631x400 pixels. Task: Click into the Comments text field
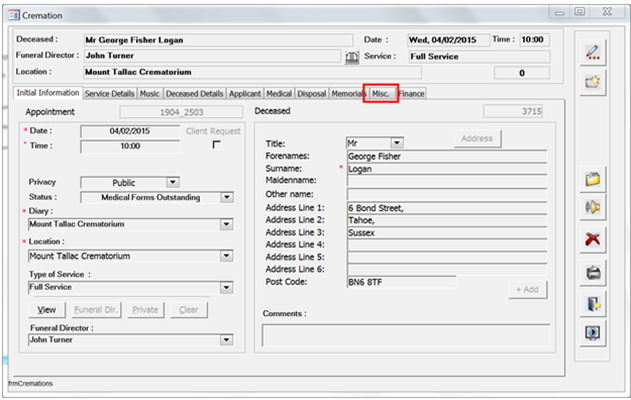405,334
